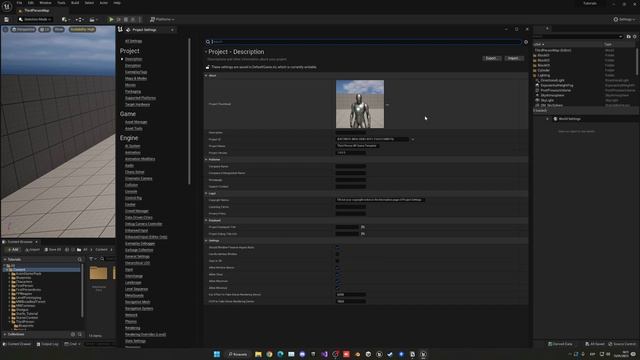The image size is (640, 360).
Task: Collapse the Publisher section
Action: tap(206, 160)
